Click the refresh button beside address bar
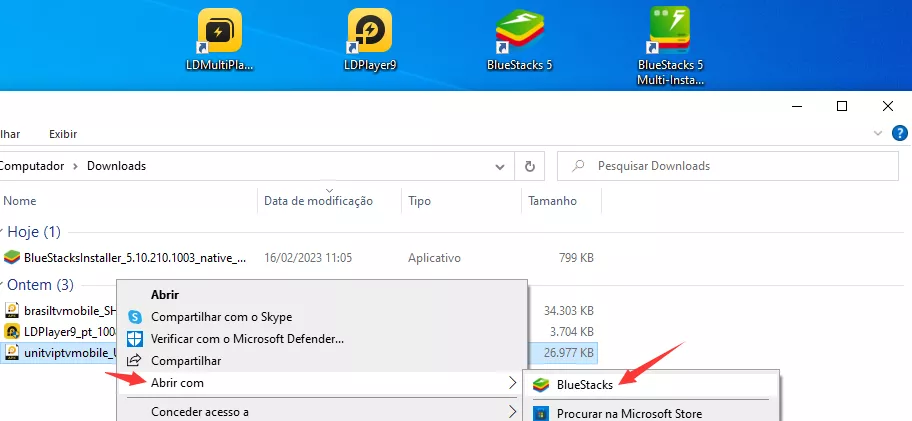This screenshot has height=421, width=912. (x=529, y=165)
